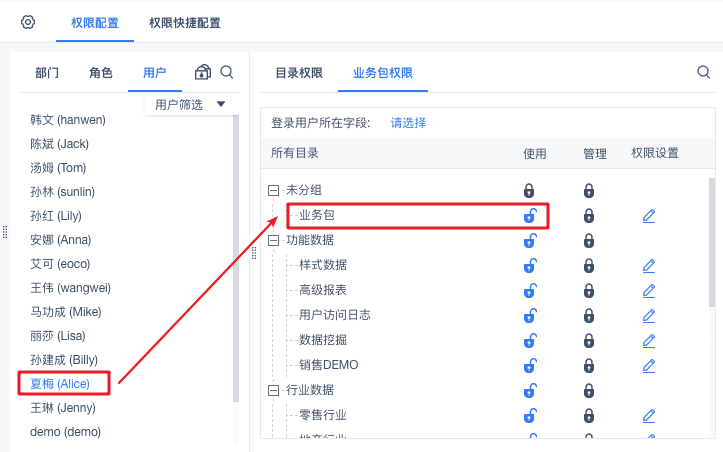Click the lock icon beside the user tab
The width and height of the screenshot is (723, 452).
pos(202,72)
